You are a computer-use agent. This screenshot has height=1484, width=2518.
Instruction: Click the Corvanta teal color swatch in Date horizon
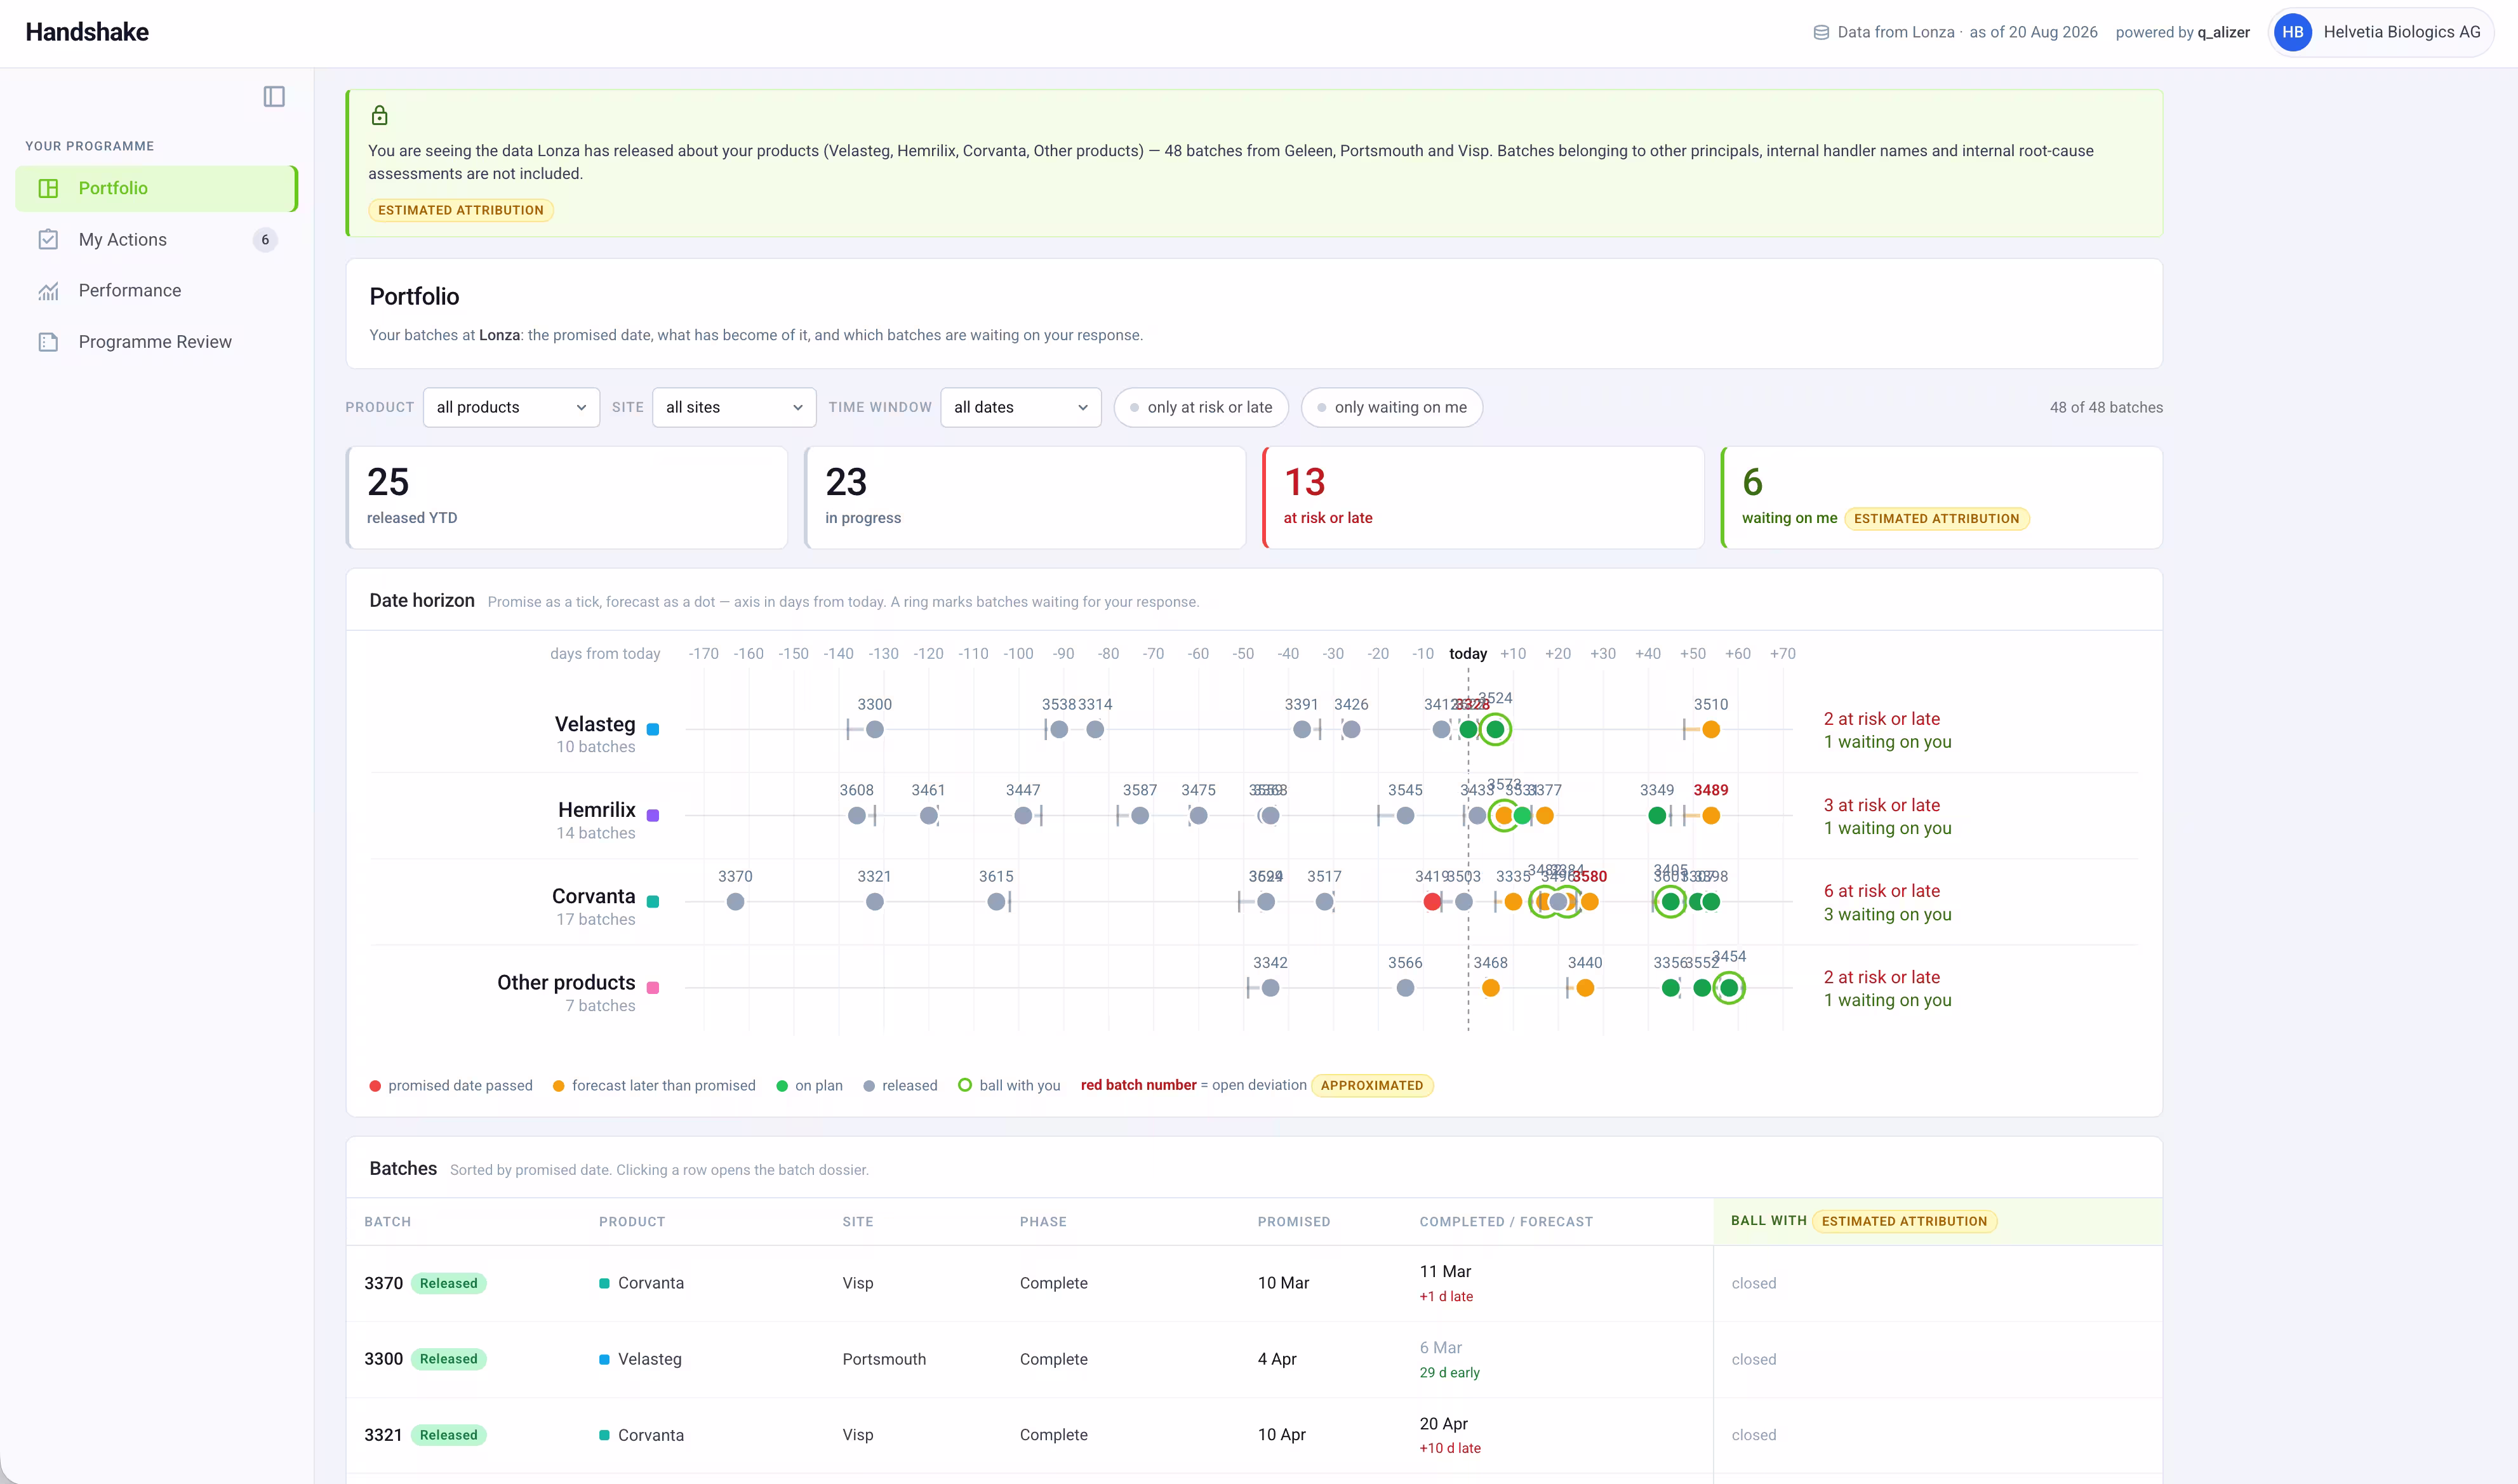(653, 901)
